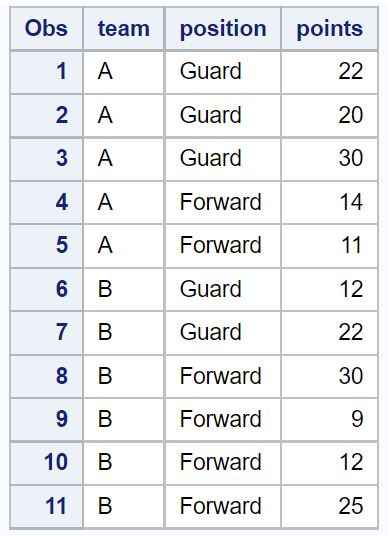Select observation number 7 cell

(46, 332)
